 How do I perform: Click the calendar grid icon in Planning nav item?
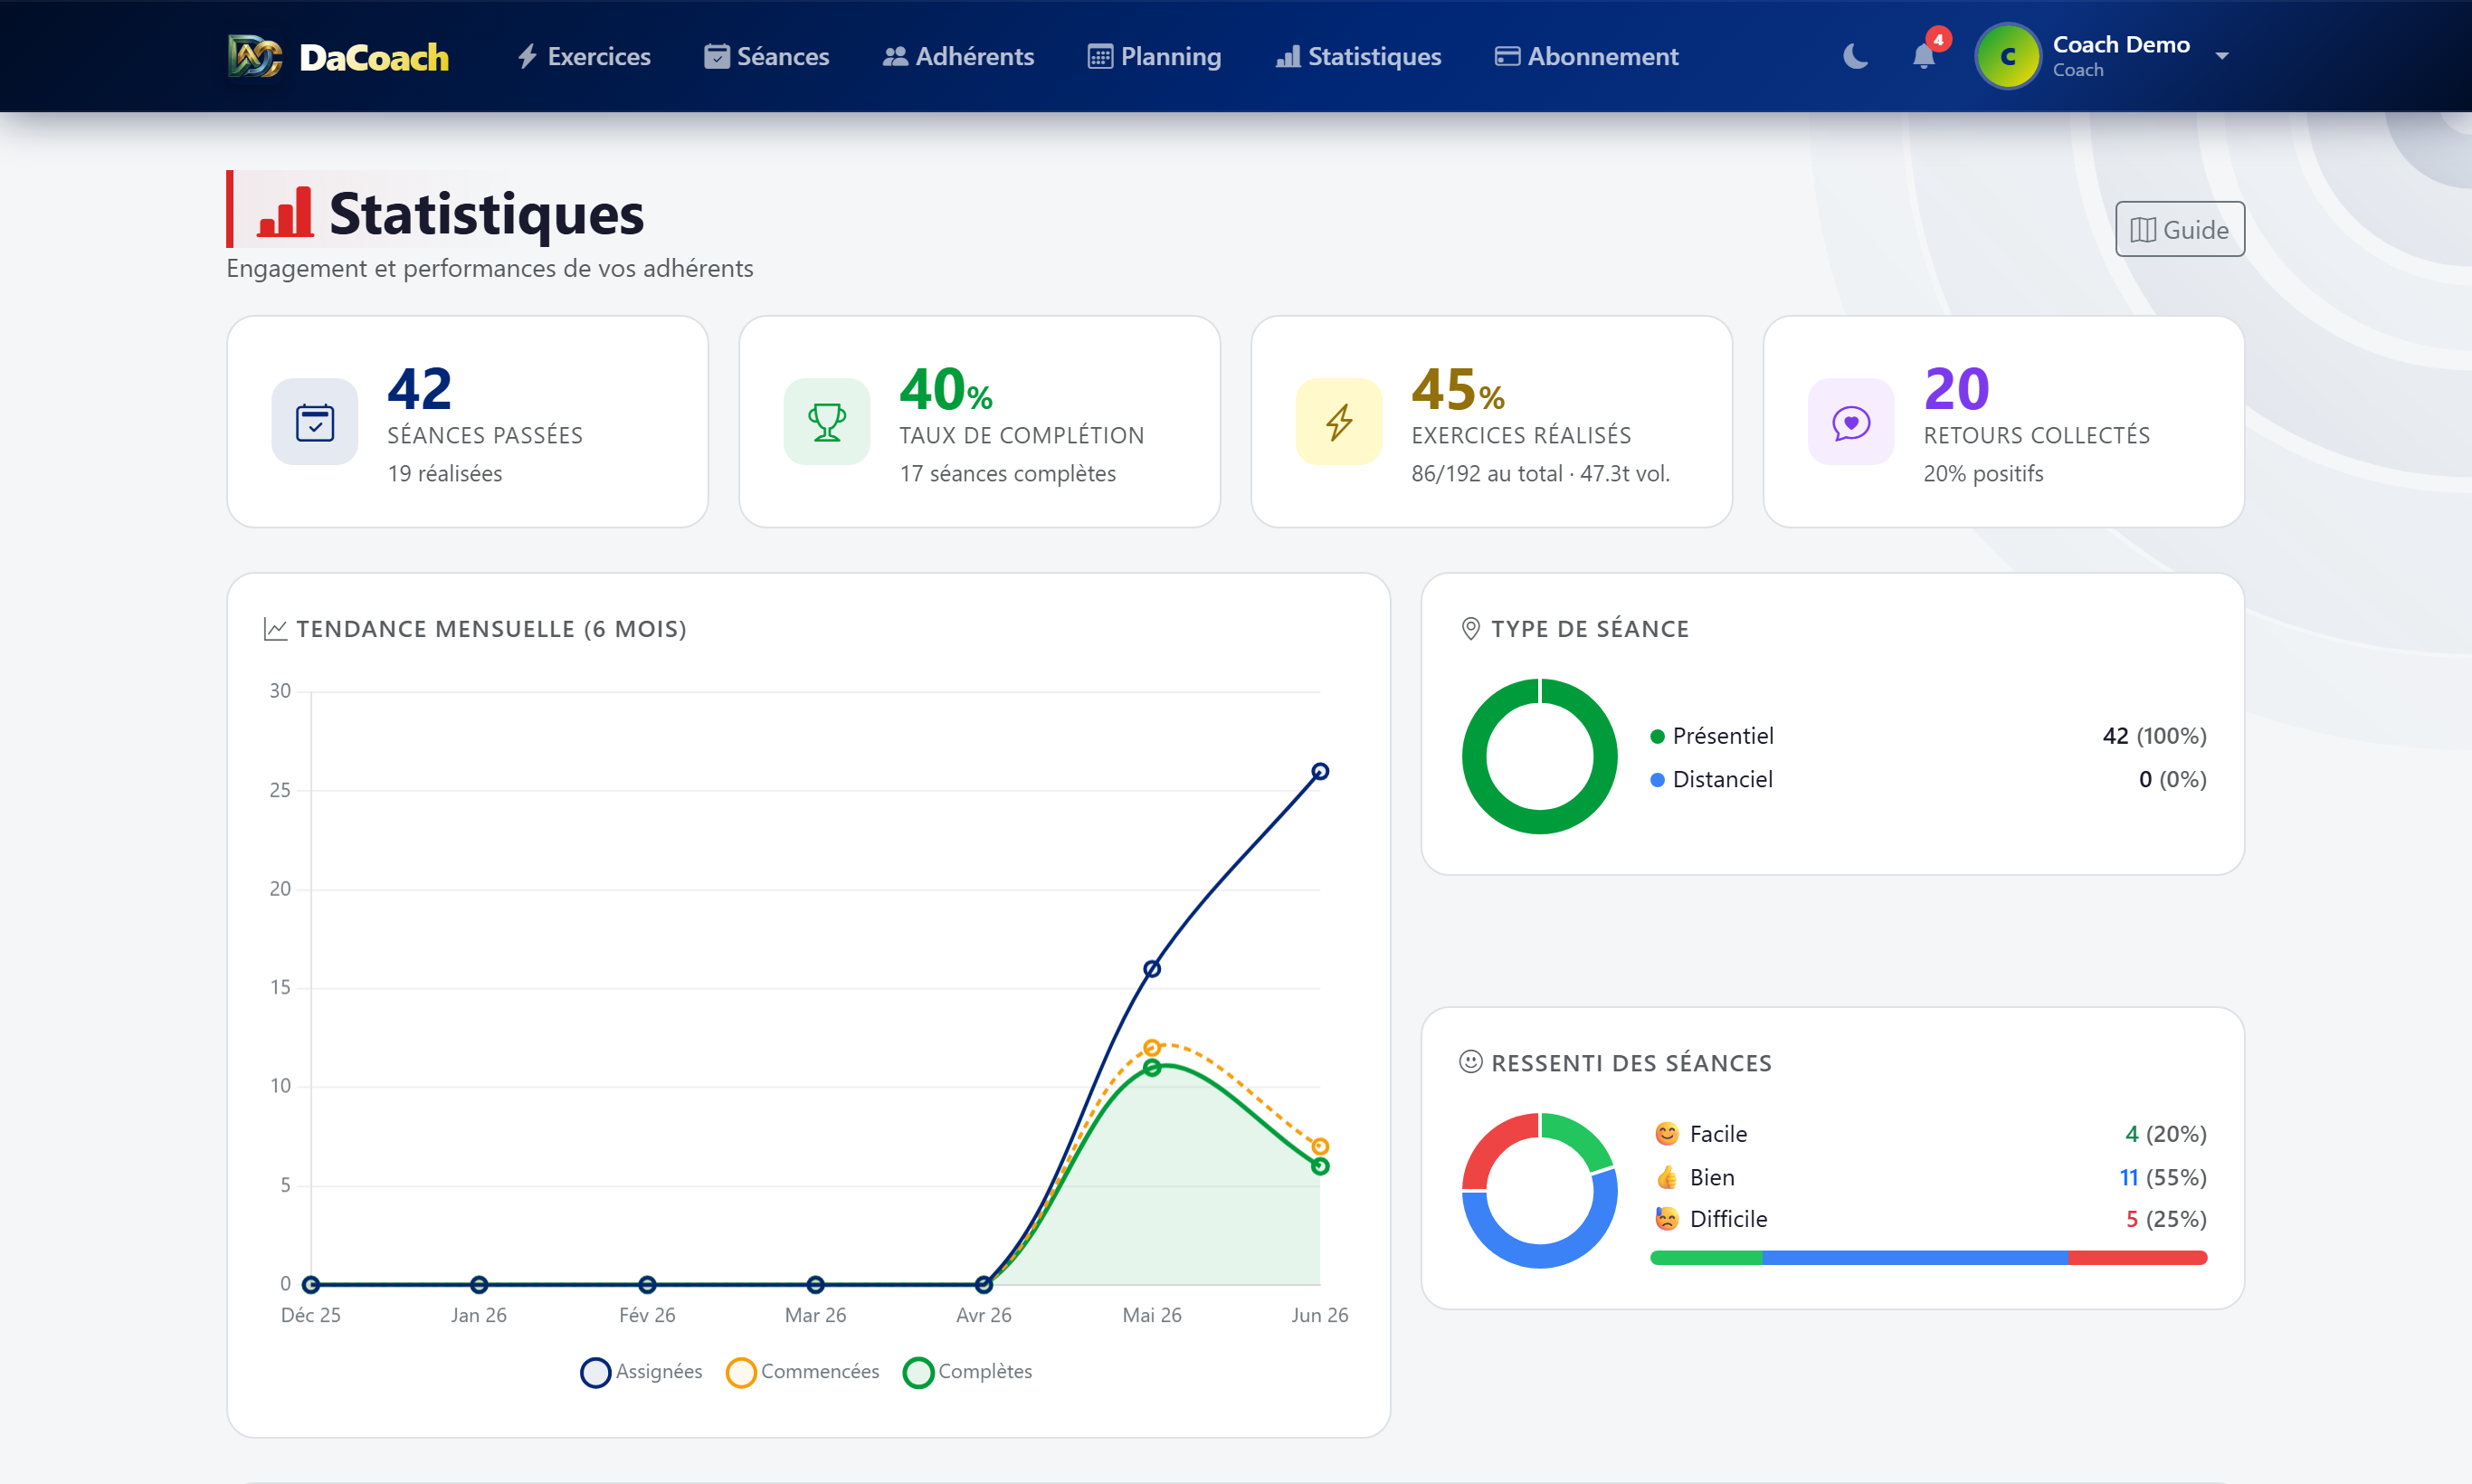(1100, 56)
